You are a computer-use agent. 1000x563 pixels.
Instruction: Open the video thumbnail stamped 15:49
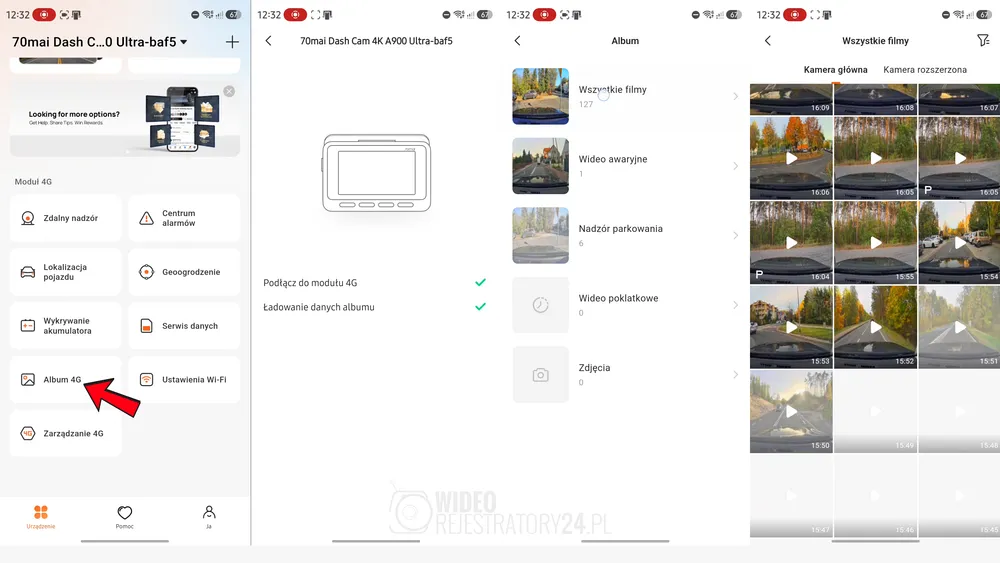[x=876, y=412]
